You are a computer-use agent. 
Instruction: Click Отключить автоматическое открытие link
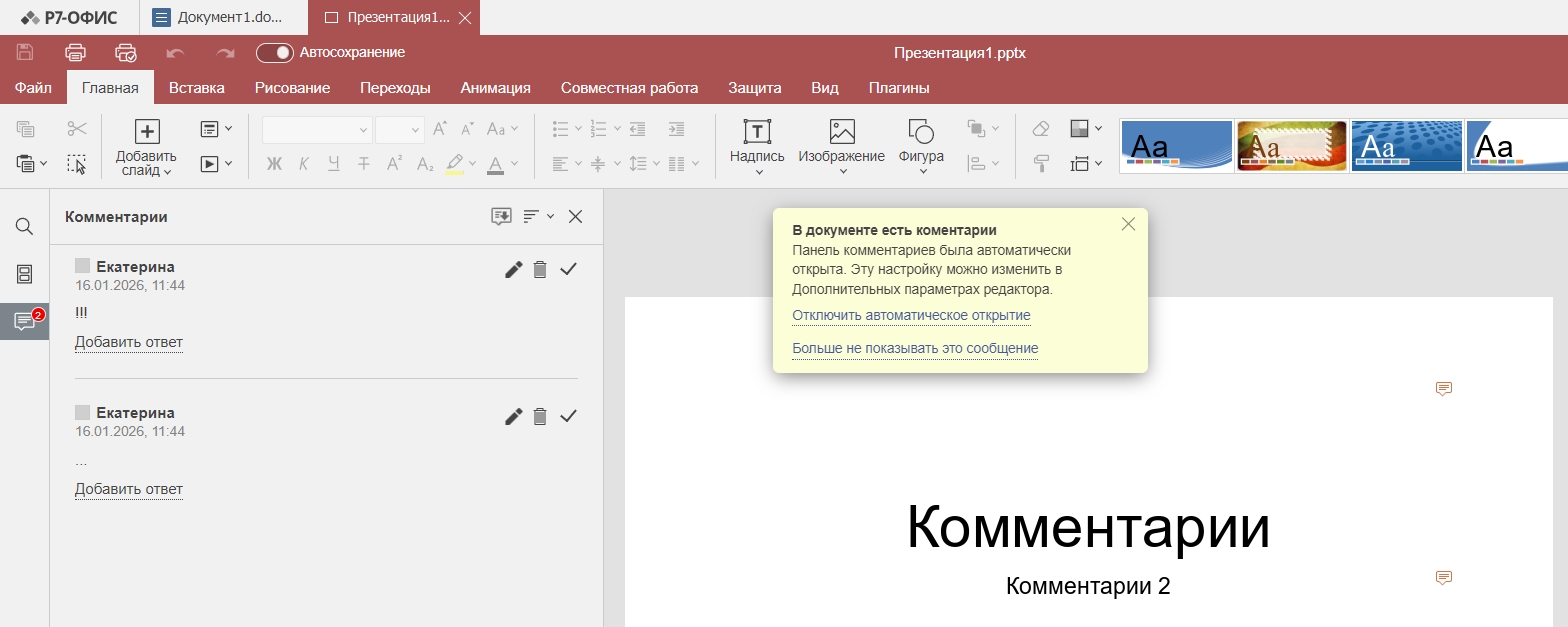pos(911,316)
